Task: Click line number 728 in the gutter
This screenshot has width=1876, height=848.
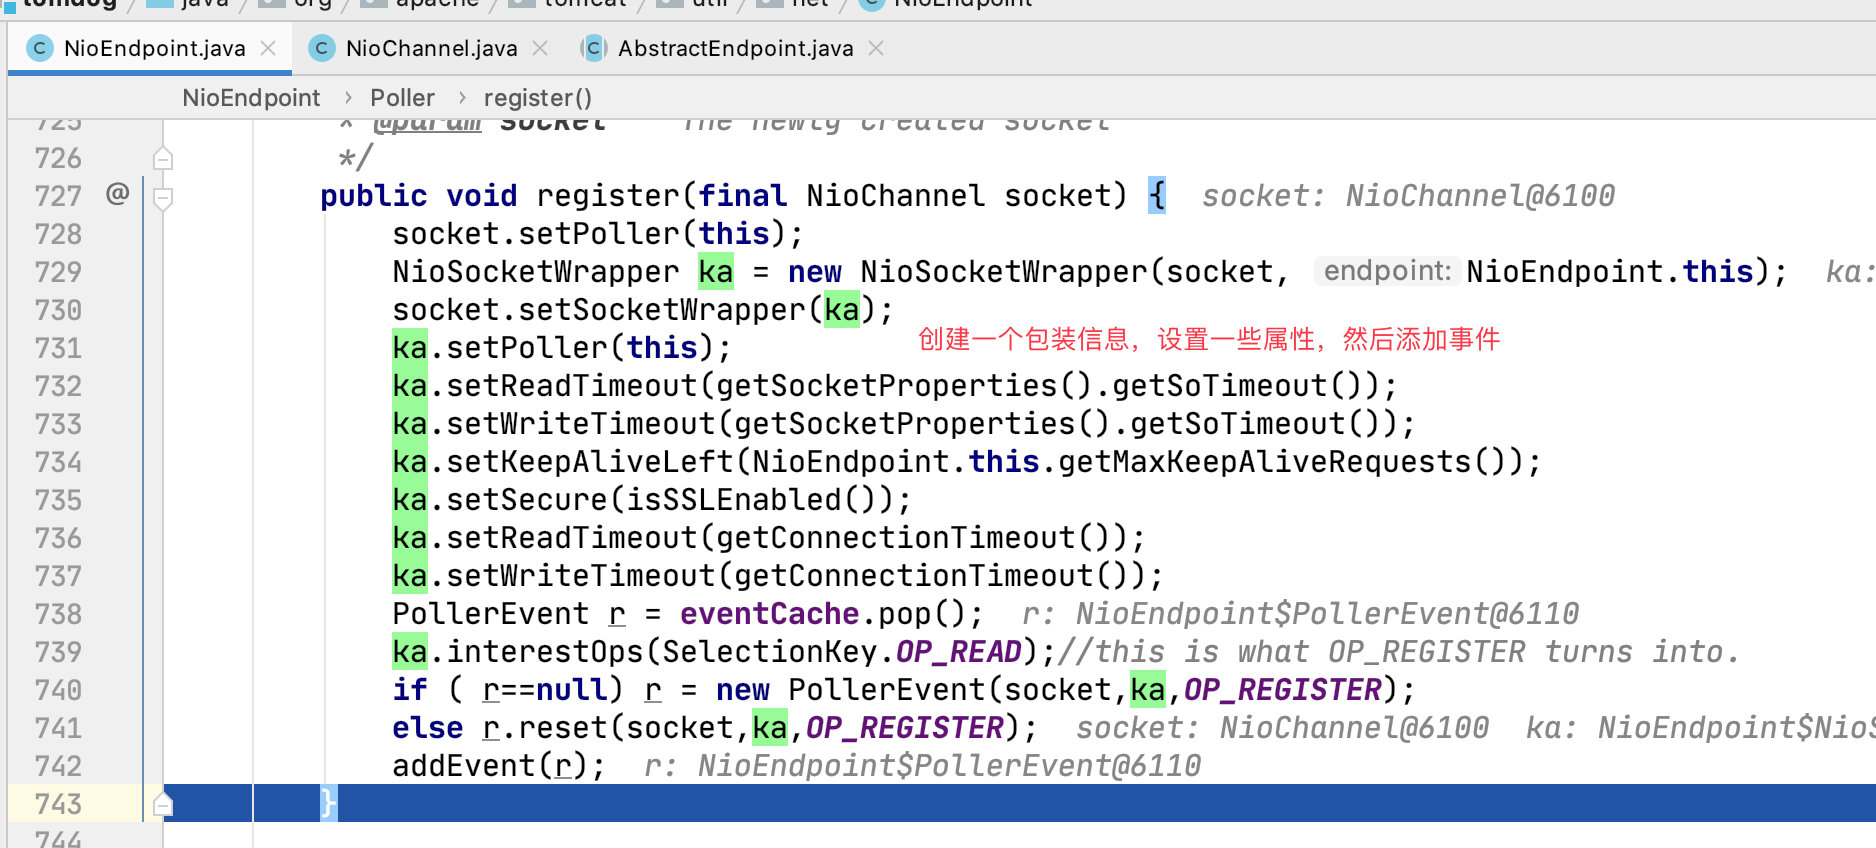Action: tap(58, 234)
